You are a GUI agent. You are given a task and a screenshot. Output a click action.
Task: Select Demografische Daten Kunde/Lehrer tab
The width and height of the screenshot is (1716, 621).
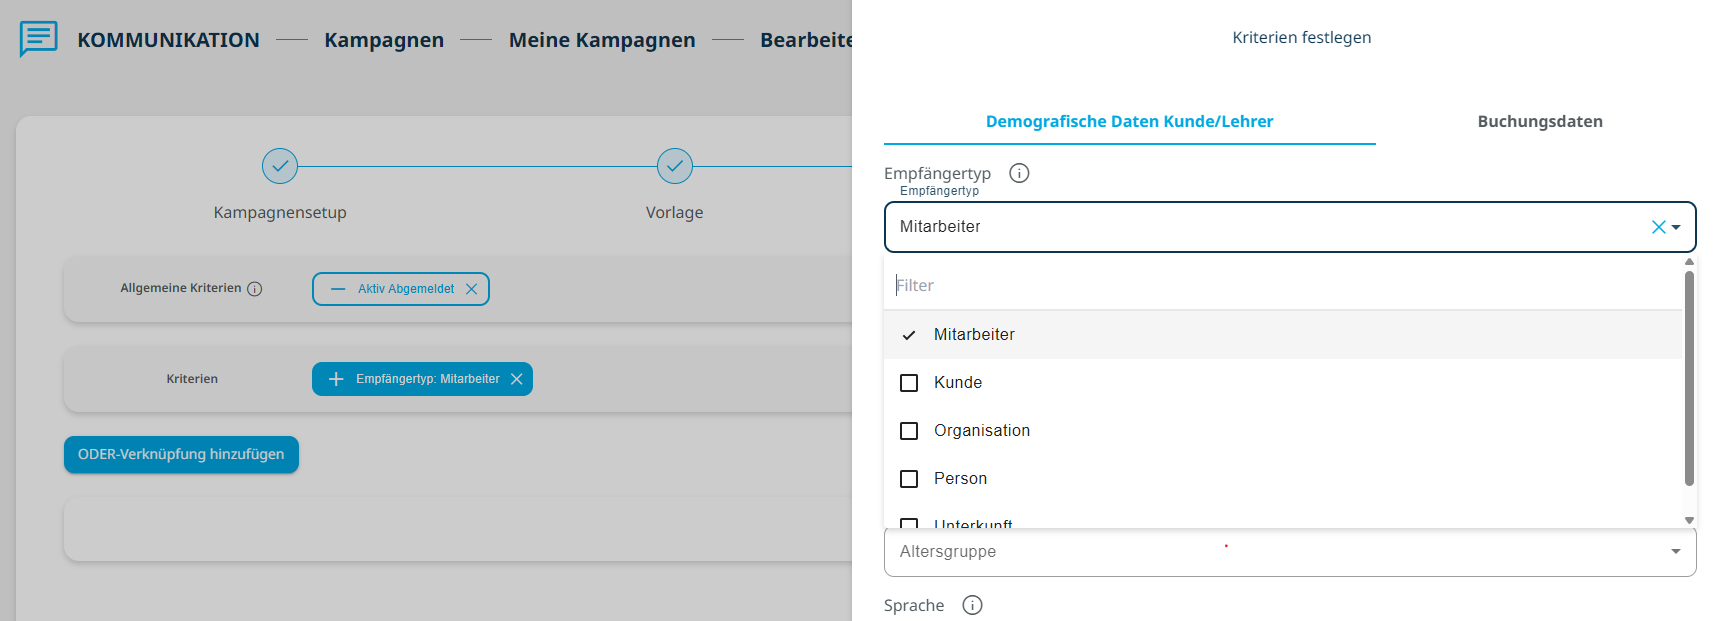[1129, 121]
